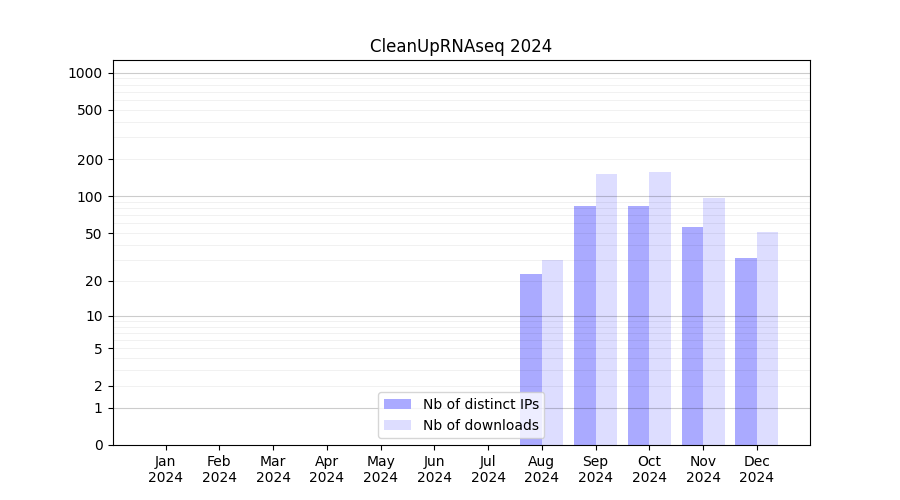This screenshot has width=900, height=500.
Task: Click the Nov 2024 distinct IPs bar
Action: point(692,336)
